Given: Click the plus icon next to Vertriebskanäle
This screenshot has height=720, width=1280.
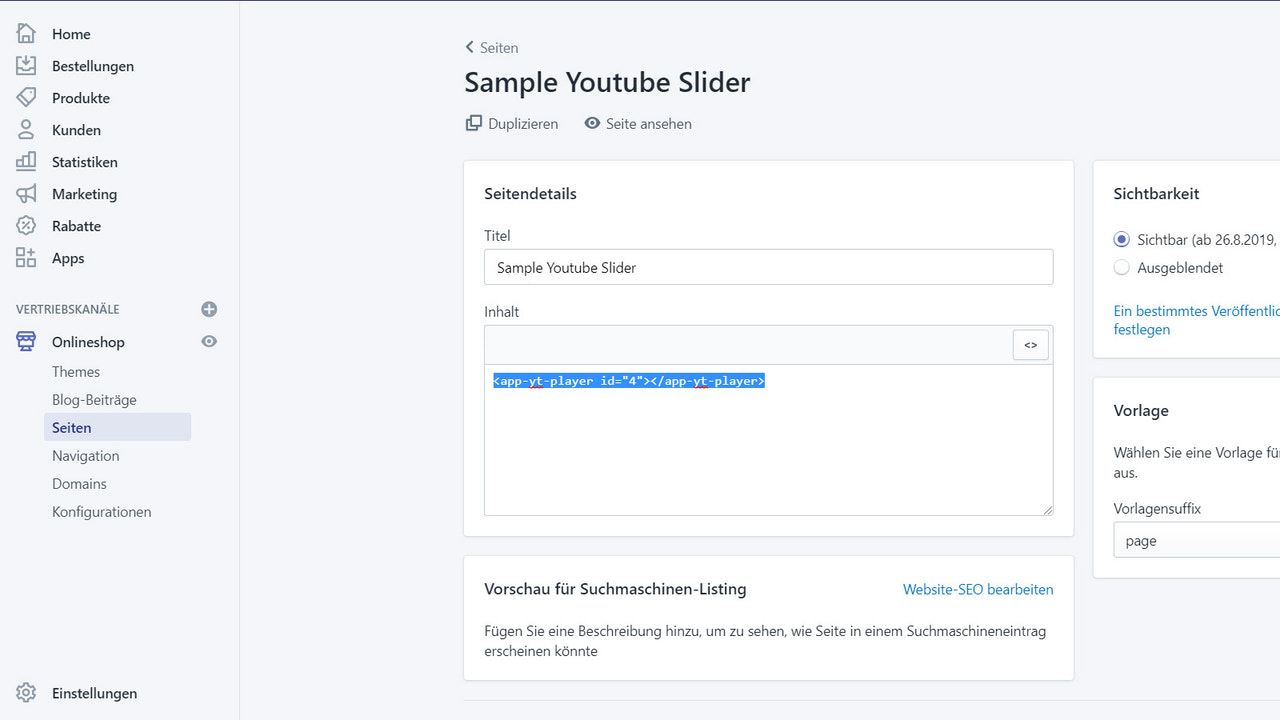Looking at the screenshot, I should click(209, 309).
